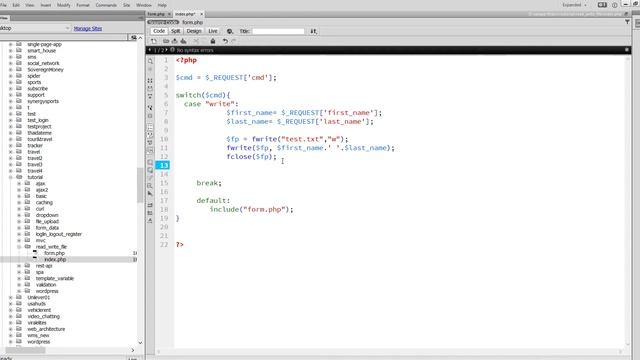Click the Balance Braces icon
Image resolution: width=640 pixels, height=360 pixels.
click(x=150, y=116)
